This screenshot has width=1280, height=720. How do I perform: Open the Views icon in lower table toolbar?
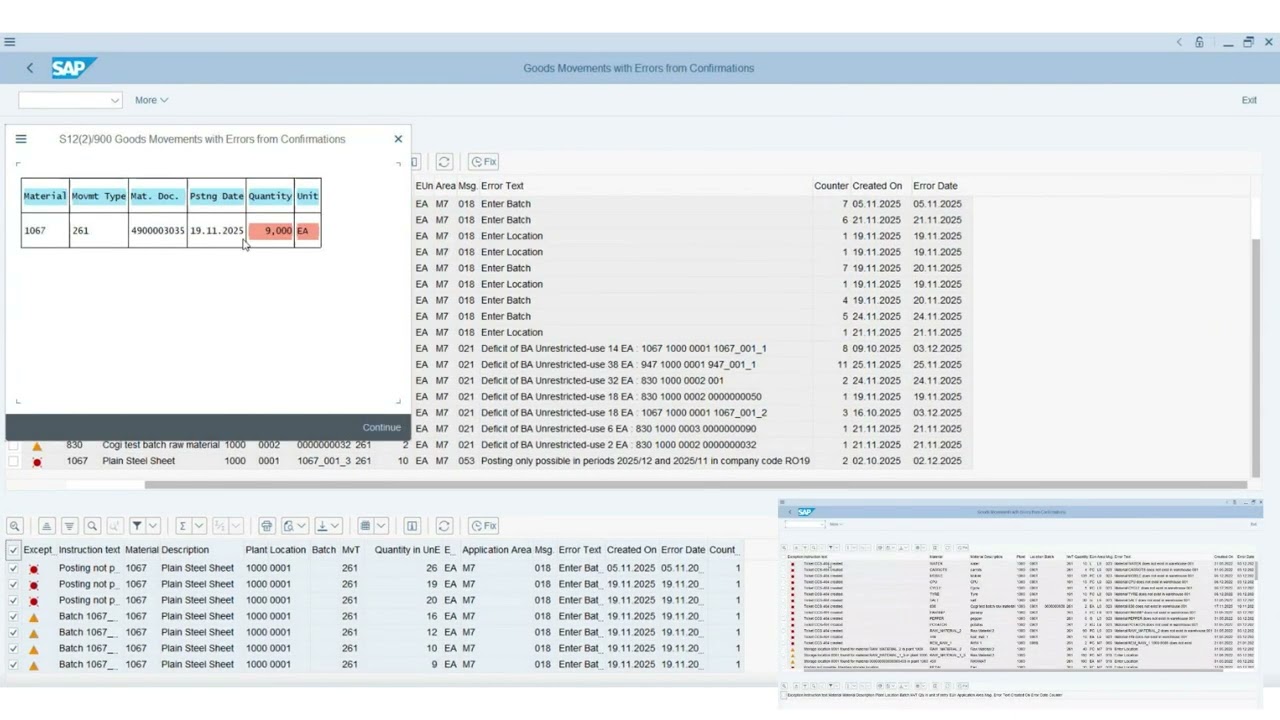(x=288, y=526)
